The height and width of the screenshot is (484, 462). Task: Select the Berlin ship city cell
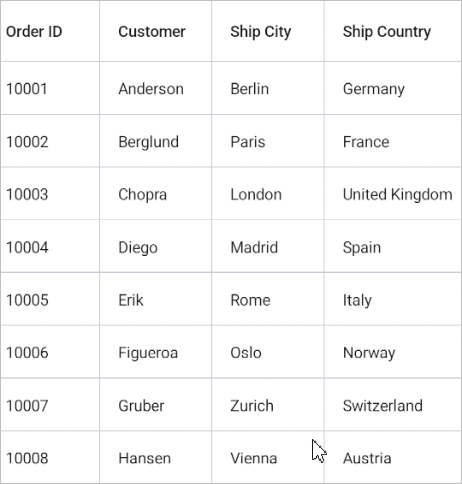pos(268,88)
